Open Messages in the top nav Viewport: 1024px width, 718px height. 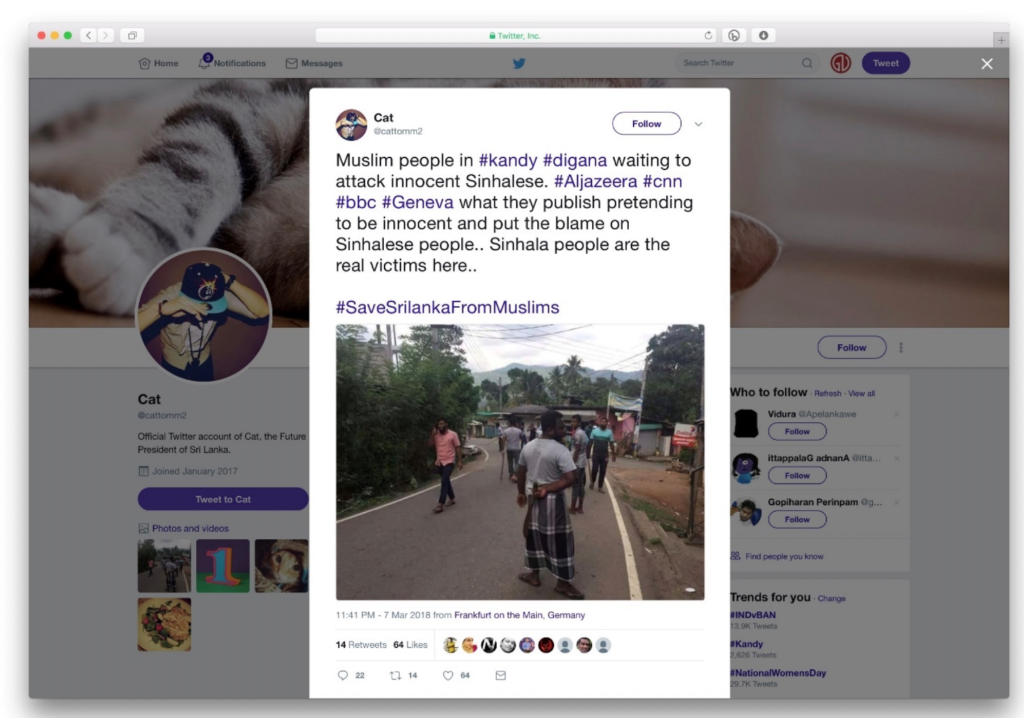[x=314, y=63]
